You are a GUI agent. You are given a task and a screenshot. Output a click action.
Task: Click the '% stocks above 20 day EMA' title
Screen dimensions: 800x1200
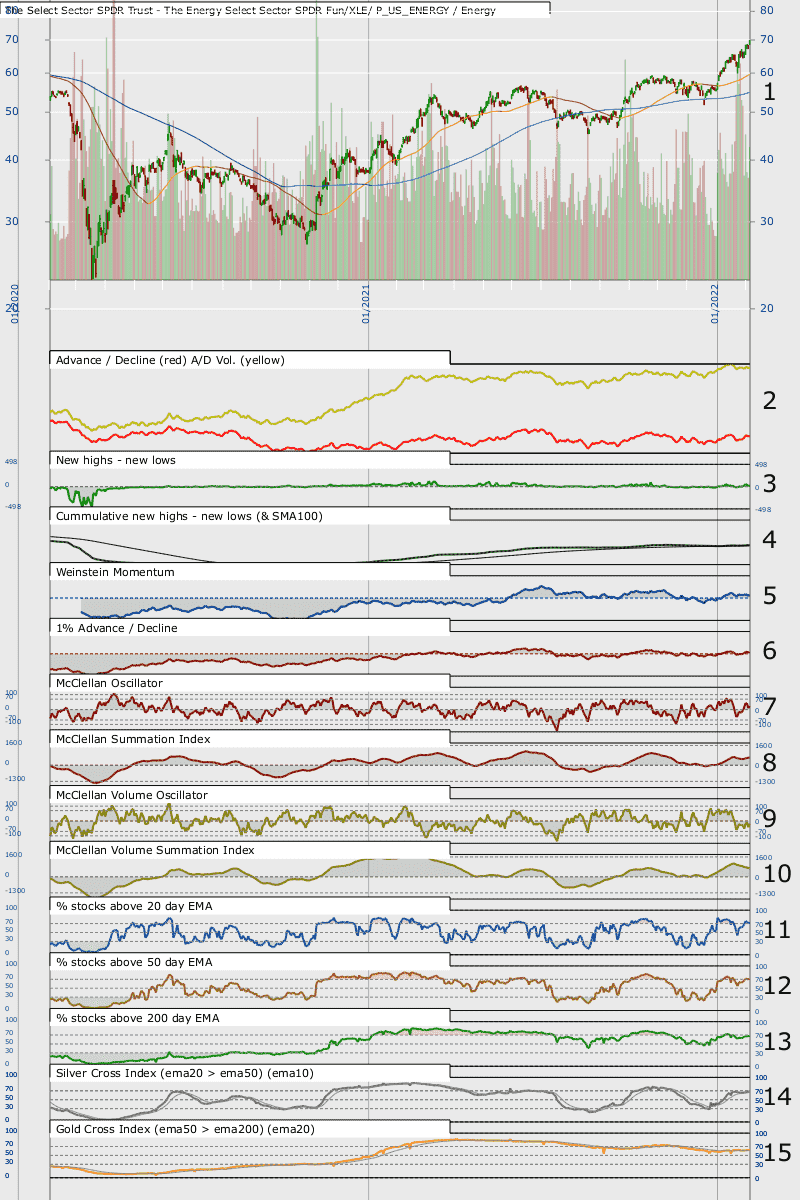[135, 906]
